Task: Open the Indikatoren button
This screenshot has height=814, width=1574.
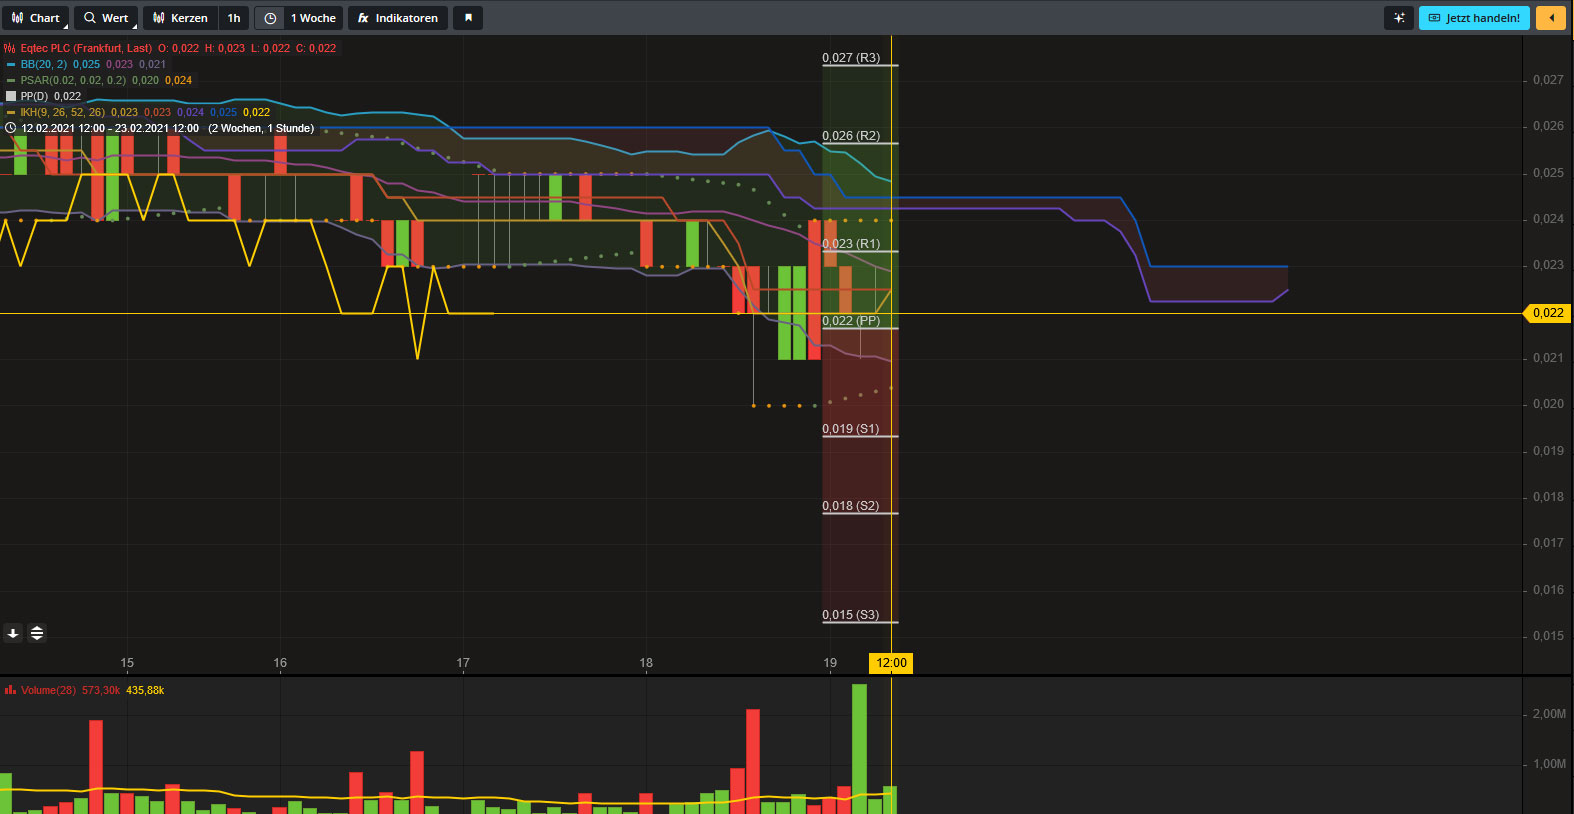Action: [398, 18]
